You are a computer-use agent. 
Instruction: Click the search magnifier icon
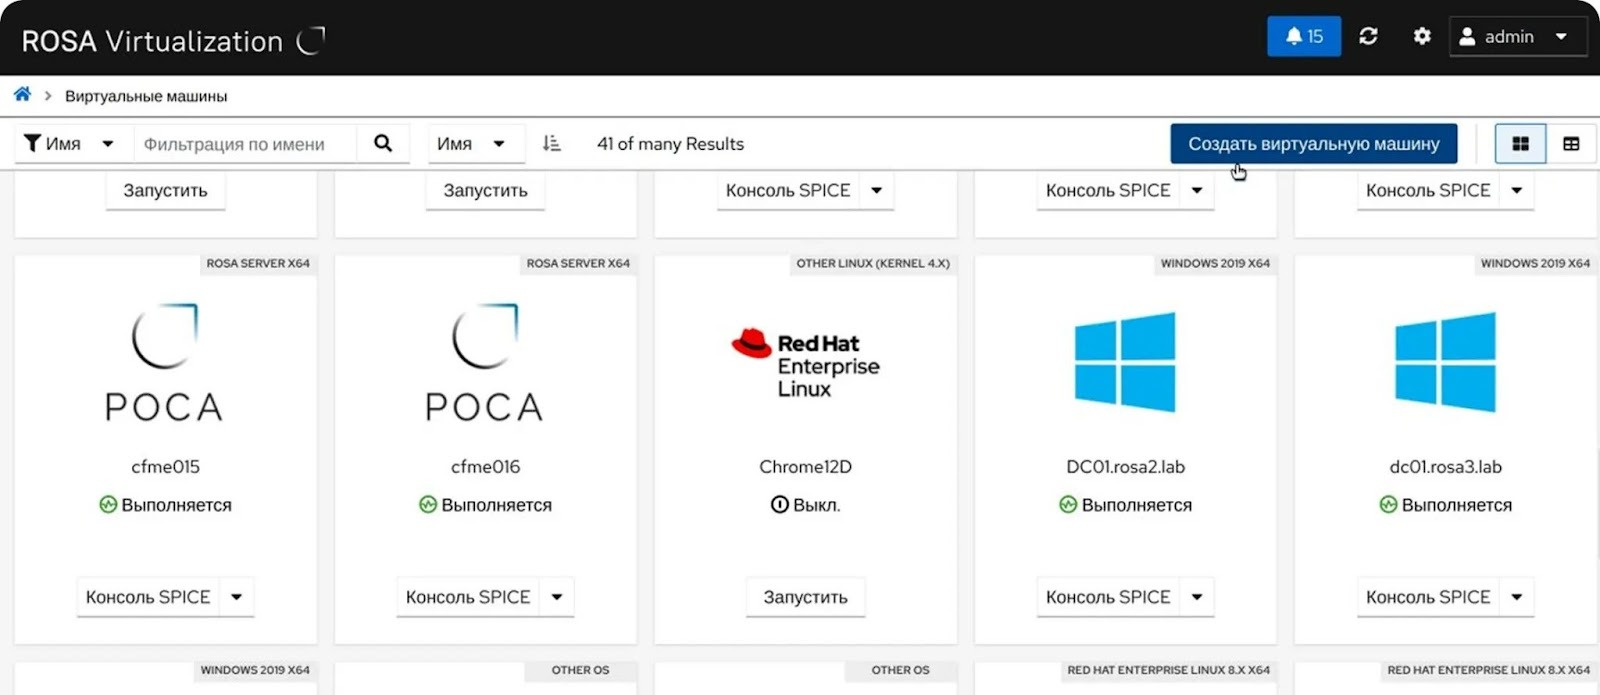(383, 144)
